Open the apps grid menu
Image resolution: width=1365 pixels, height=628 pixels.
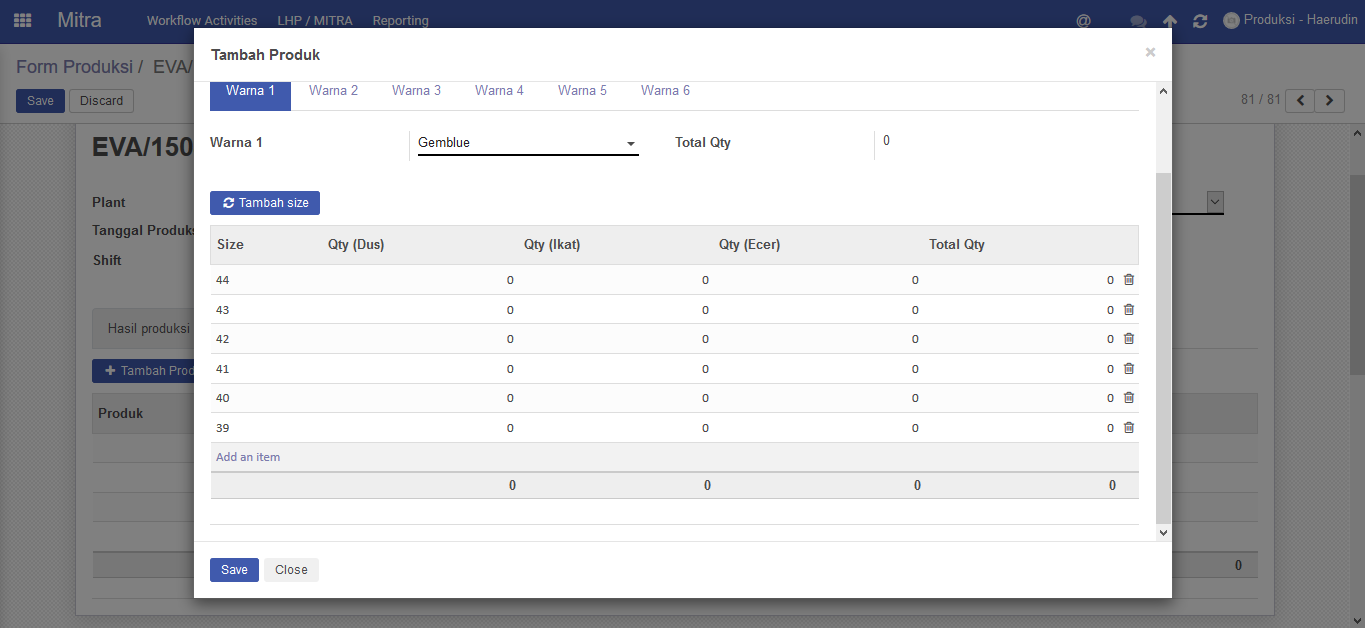[22, 20]
